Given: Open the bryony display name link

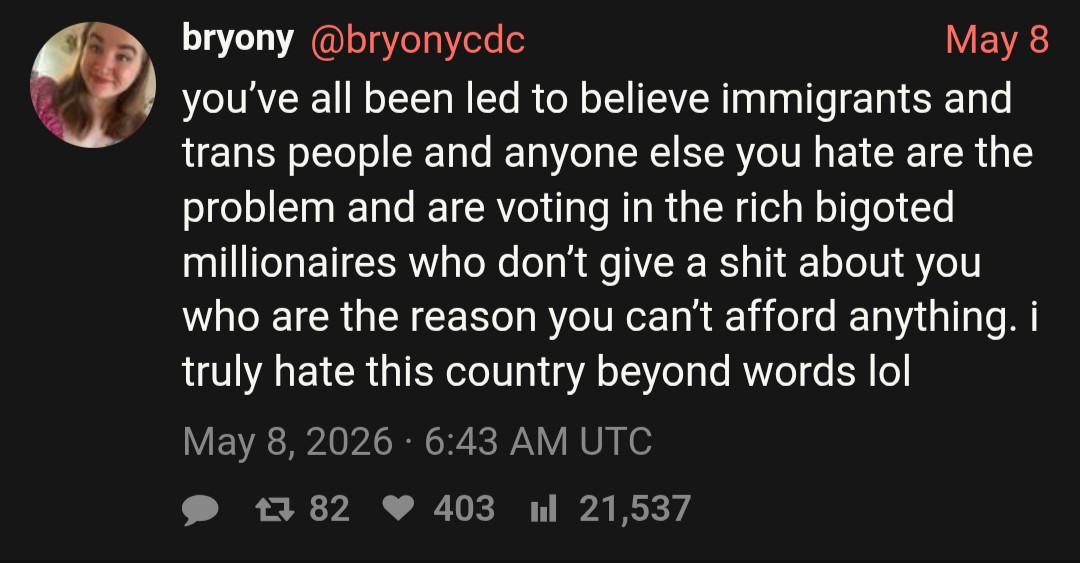Looking at the screenshot, I should pyautogui.click(x=238, y=39).
